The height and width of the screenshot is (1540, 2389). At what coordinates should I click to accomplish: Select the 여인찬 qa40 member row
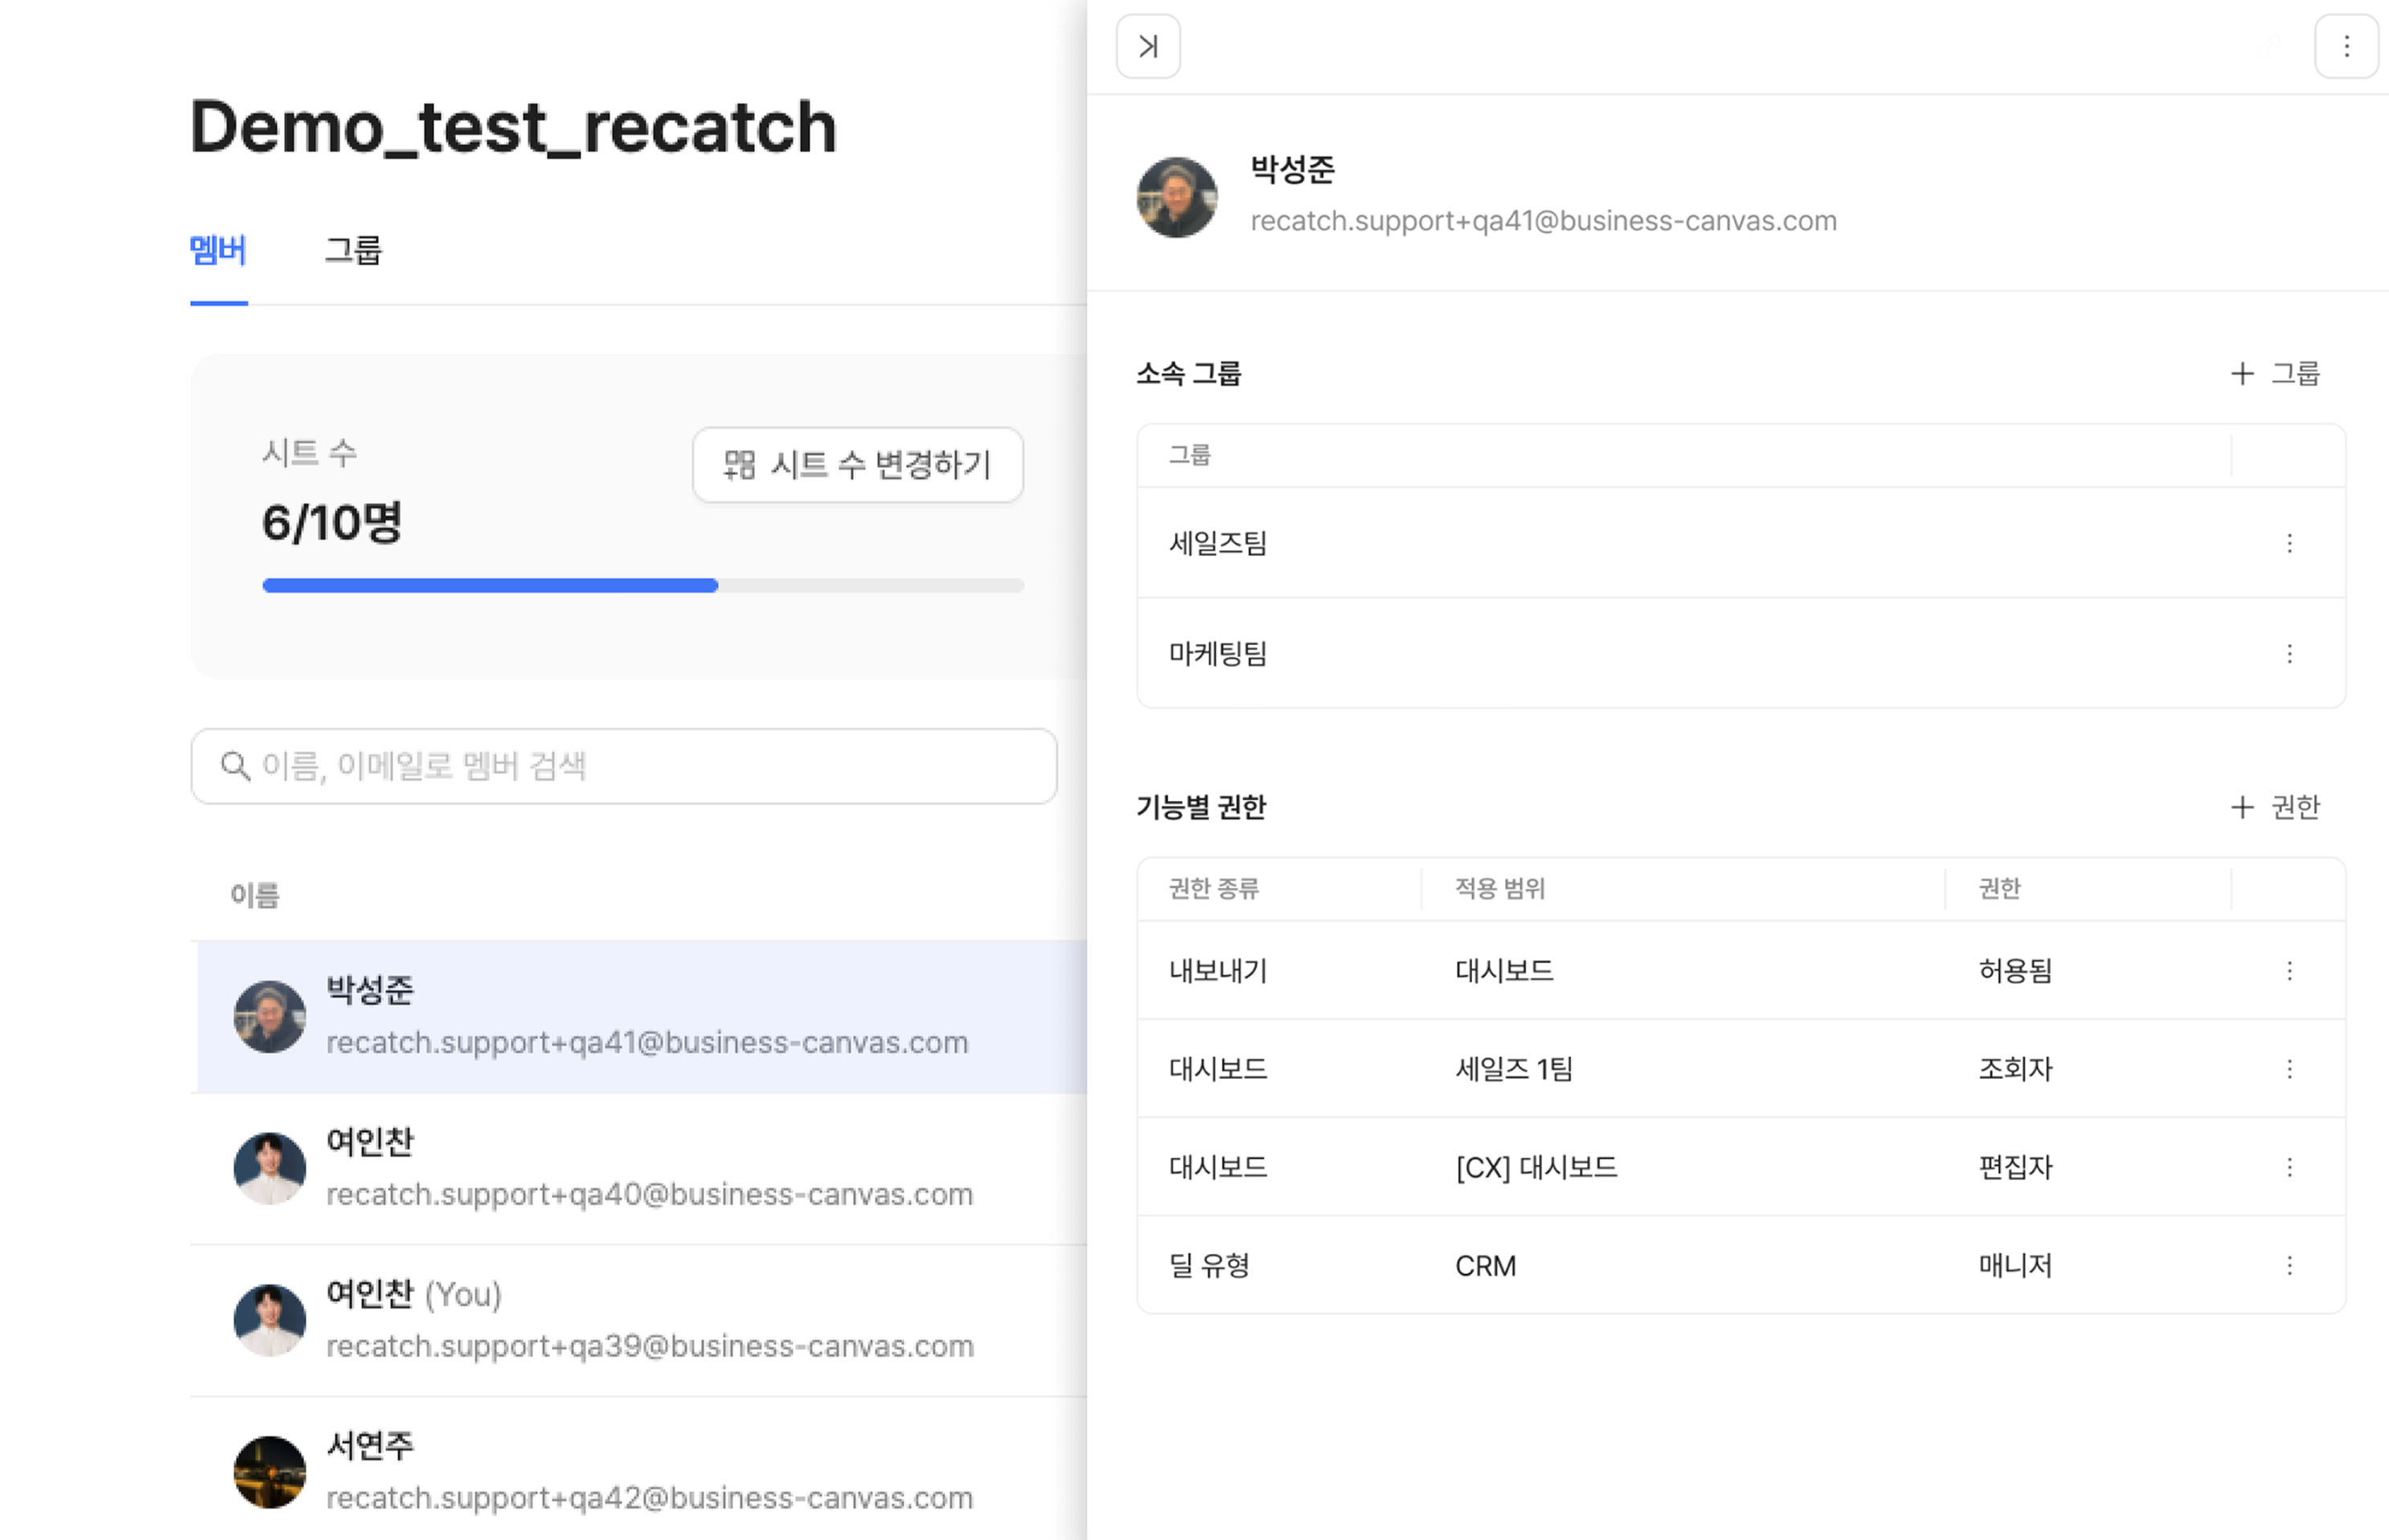pos(639,1168)
